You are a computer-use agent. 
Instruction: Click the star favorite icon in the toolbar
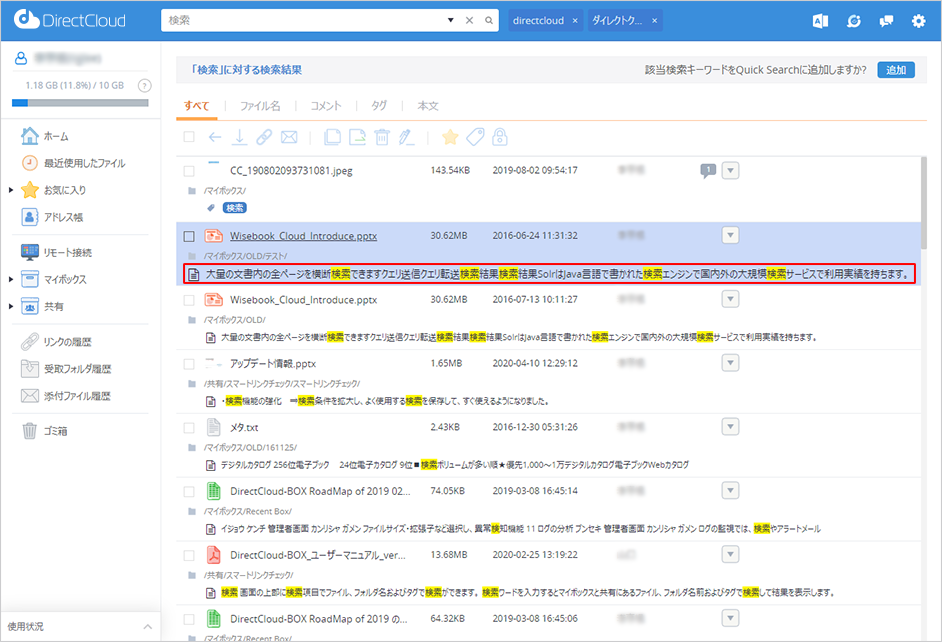450,137
